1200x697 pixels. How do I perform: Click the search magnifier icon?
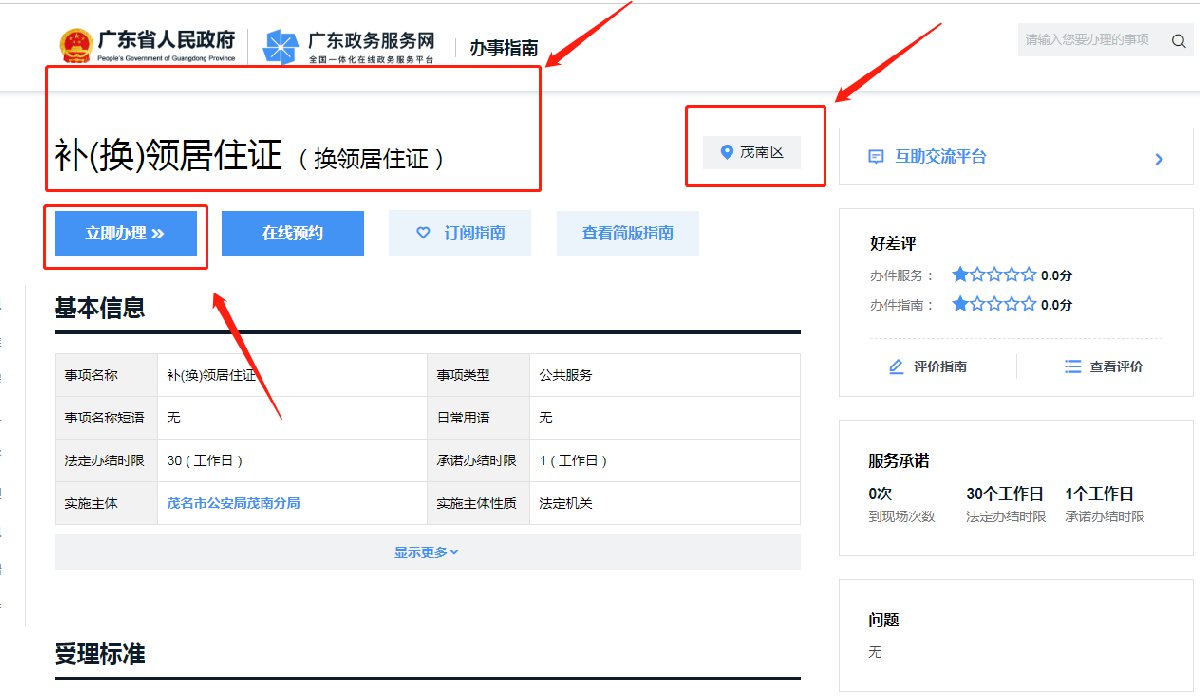(1178, 41)
